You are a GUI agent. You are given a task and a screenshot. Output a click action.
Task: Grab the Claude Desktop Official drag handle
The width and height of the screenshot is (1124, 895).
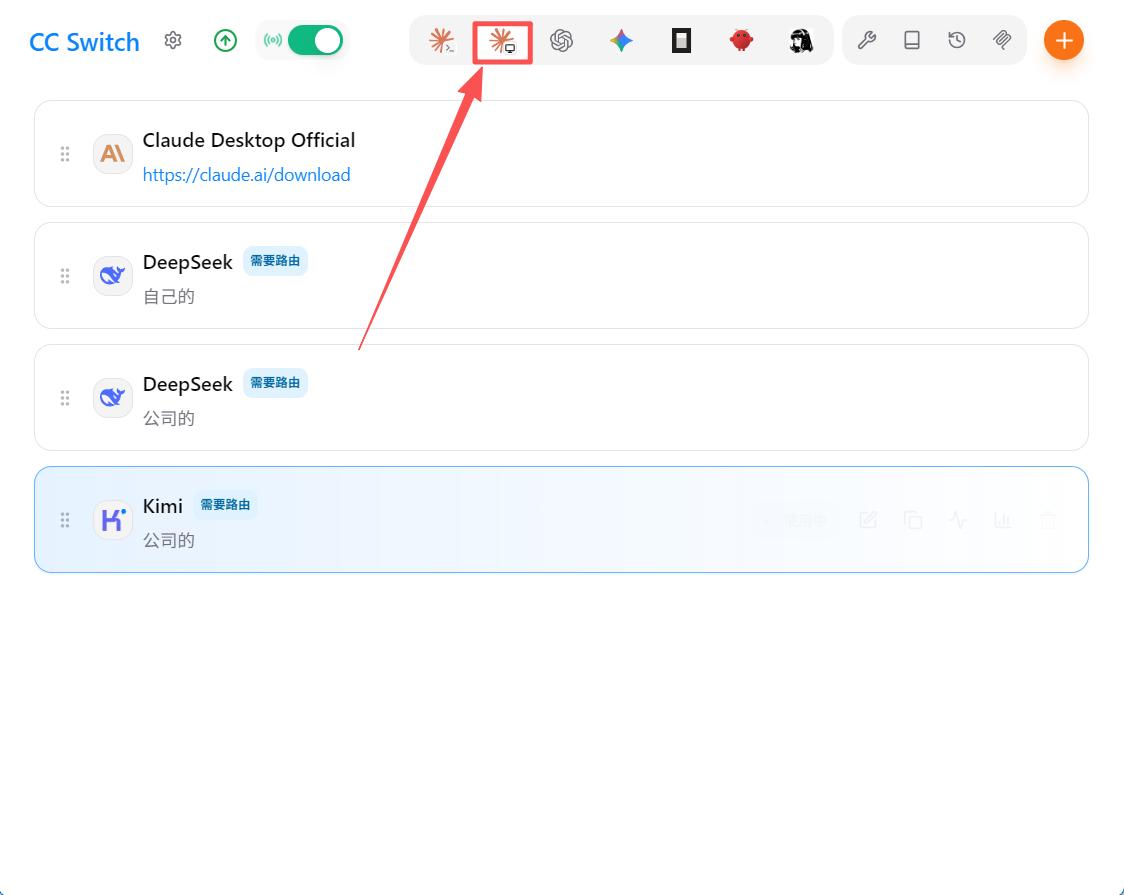[x=65, y=154]
